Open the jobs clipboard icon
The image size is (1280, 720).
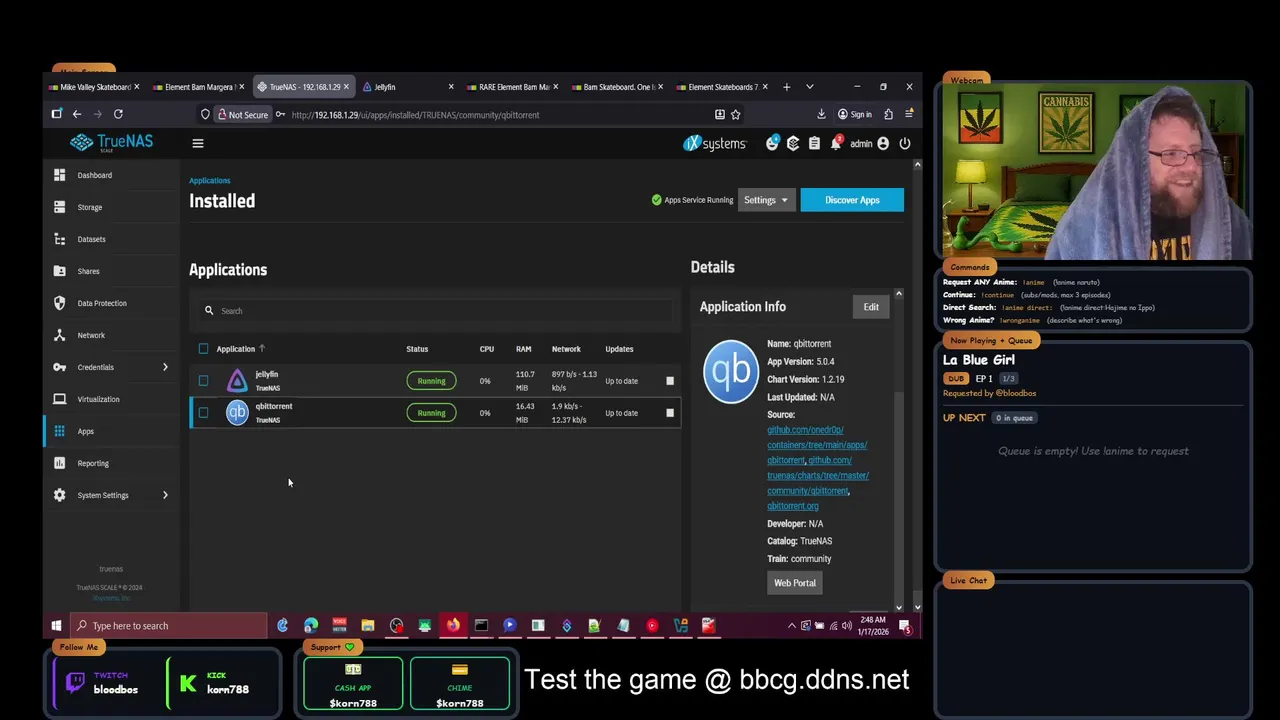tap(814, 143)
